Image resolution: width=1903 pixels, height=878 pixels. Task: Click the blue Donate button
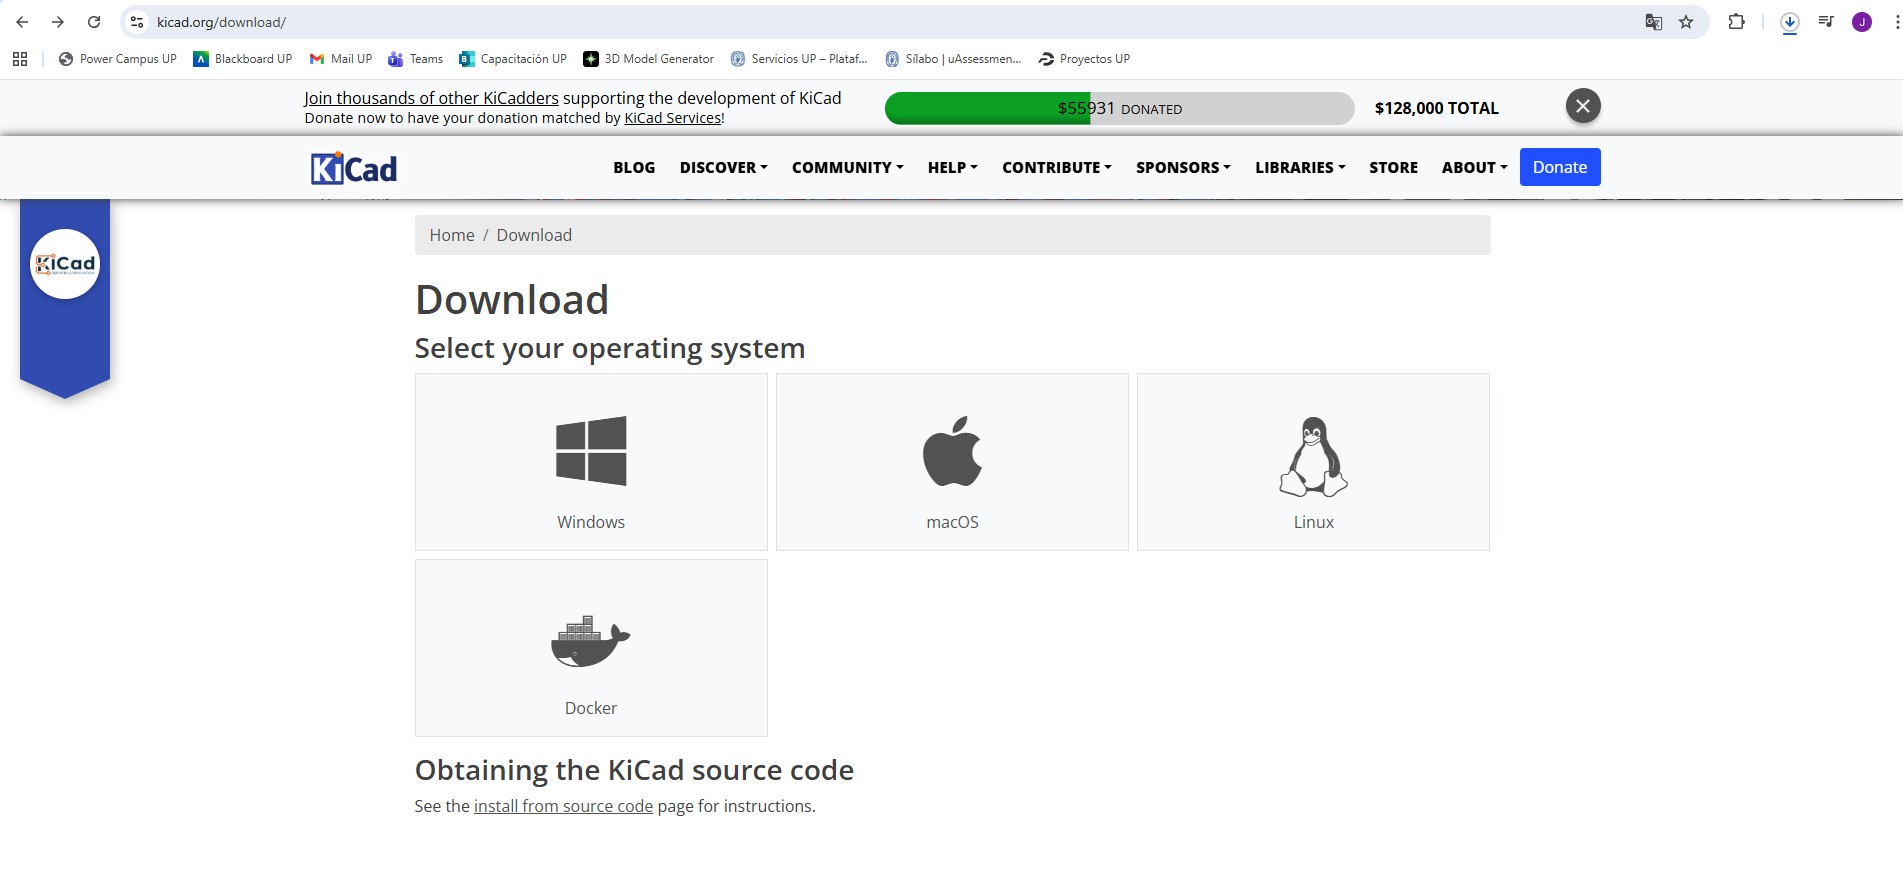[x=1560, y=167]
